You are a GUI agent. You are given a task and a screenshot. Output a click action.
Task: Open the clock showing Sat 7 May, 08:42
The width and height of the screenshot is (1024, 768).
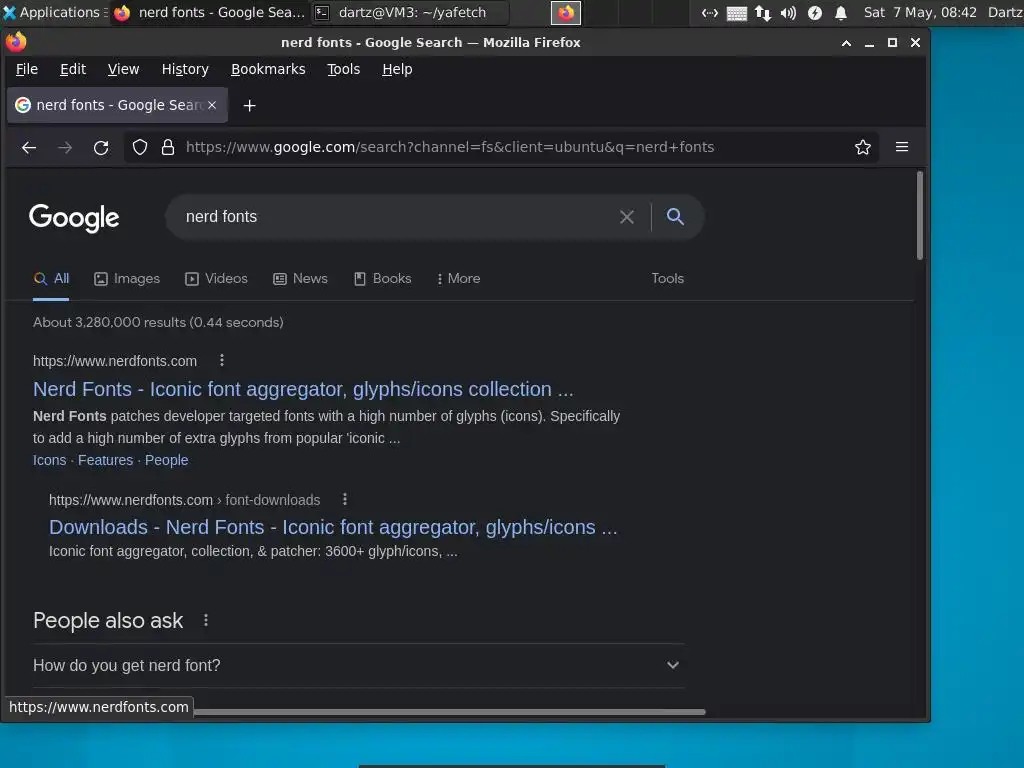[920, 12]
